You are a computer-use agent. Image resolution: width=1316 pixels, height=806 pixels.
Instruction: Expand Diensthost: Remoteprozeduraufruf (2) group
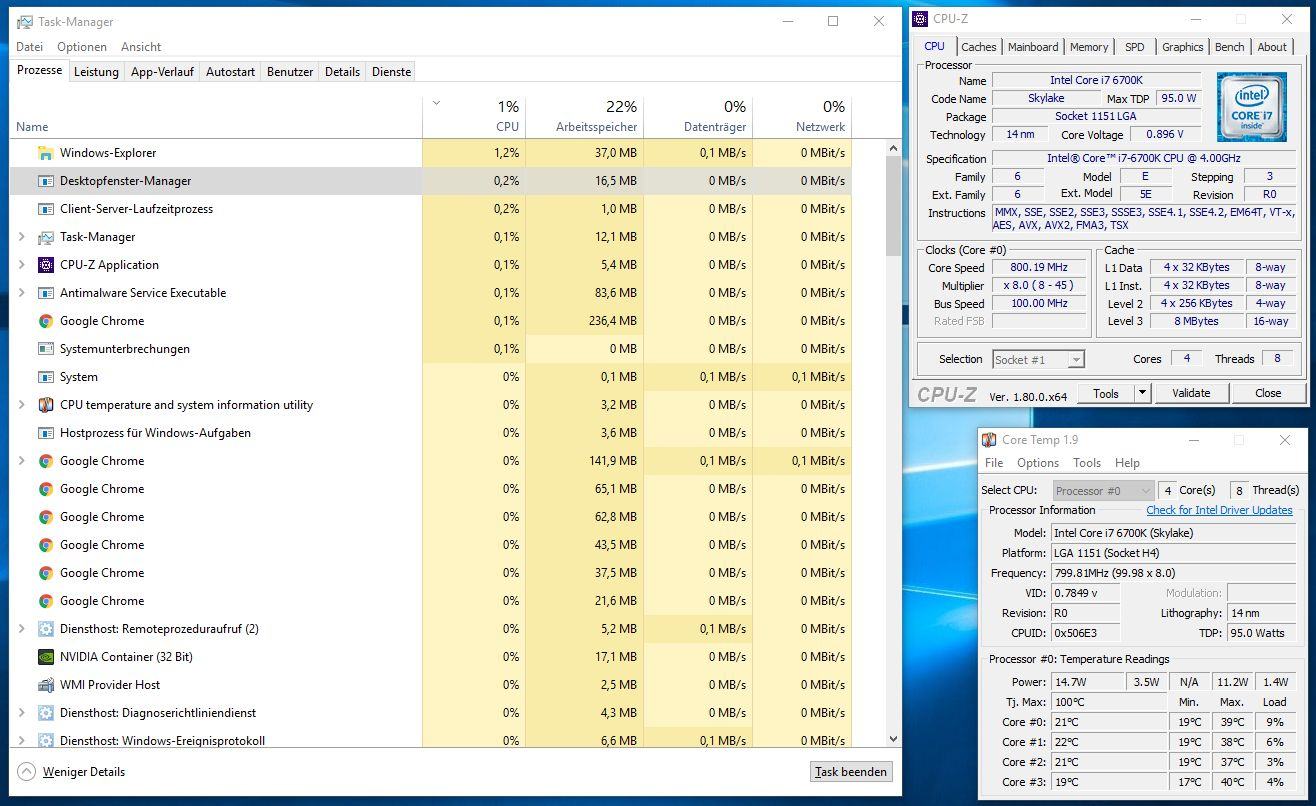(22, 629)
